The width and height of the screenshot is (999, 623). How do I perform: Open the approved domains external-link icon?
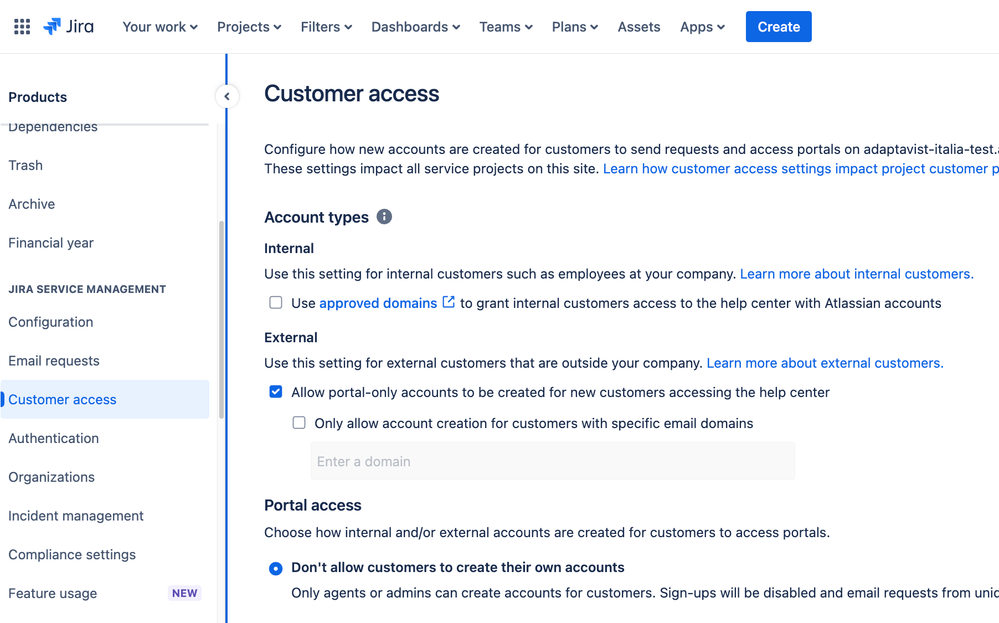click(449, 302)
